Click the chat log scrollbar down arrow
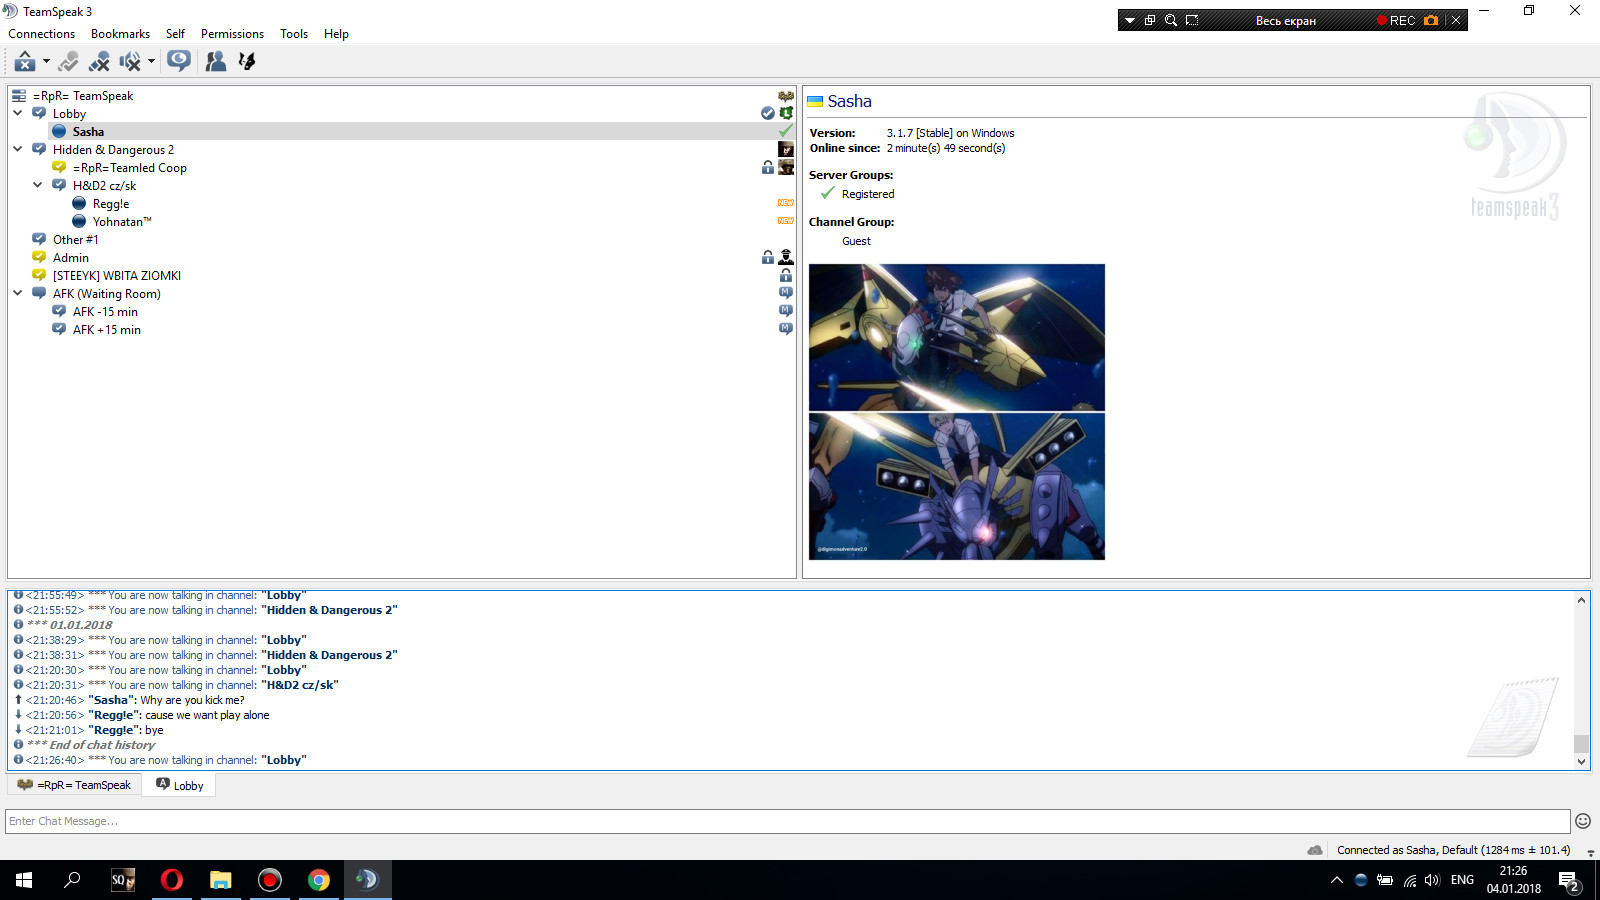The width and height of the screenshot is (1600, 900). [x=1581, y=762]
